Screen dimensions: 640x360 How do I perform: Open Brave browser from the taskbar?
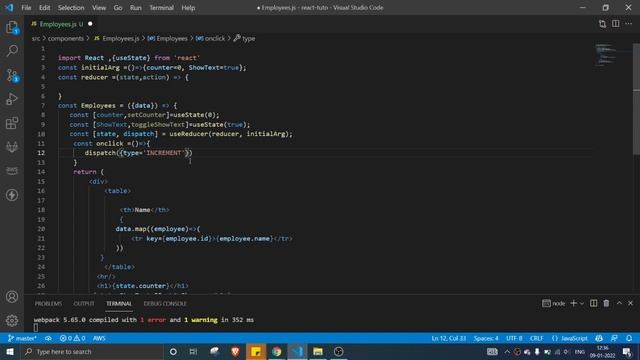pyautogui.click(x=235, y=351)
